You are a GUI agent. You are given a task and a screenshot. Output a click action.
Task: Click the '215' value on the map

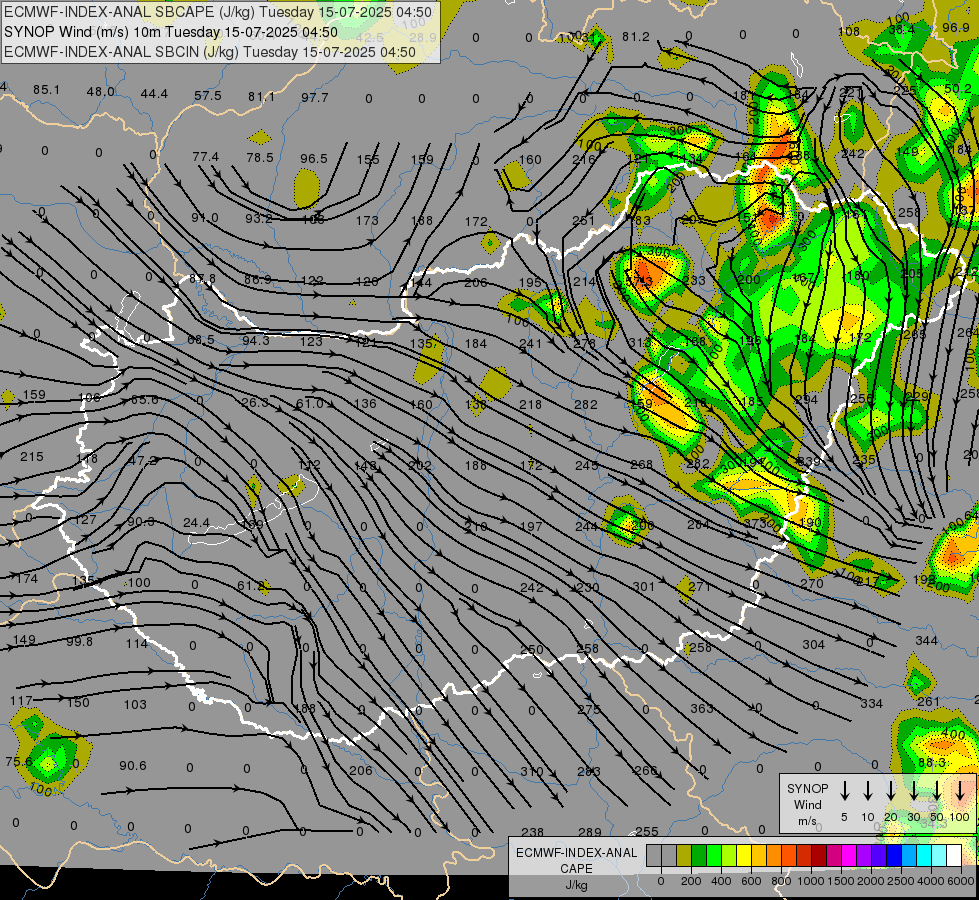(32, 457)
